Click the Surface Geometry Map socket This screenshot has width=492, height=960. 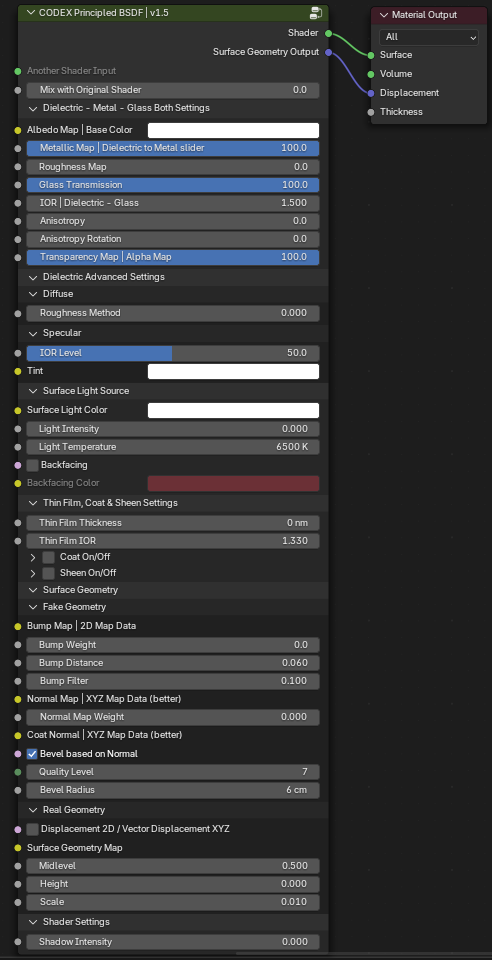(18, 848)
